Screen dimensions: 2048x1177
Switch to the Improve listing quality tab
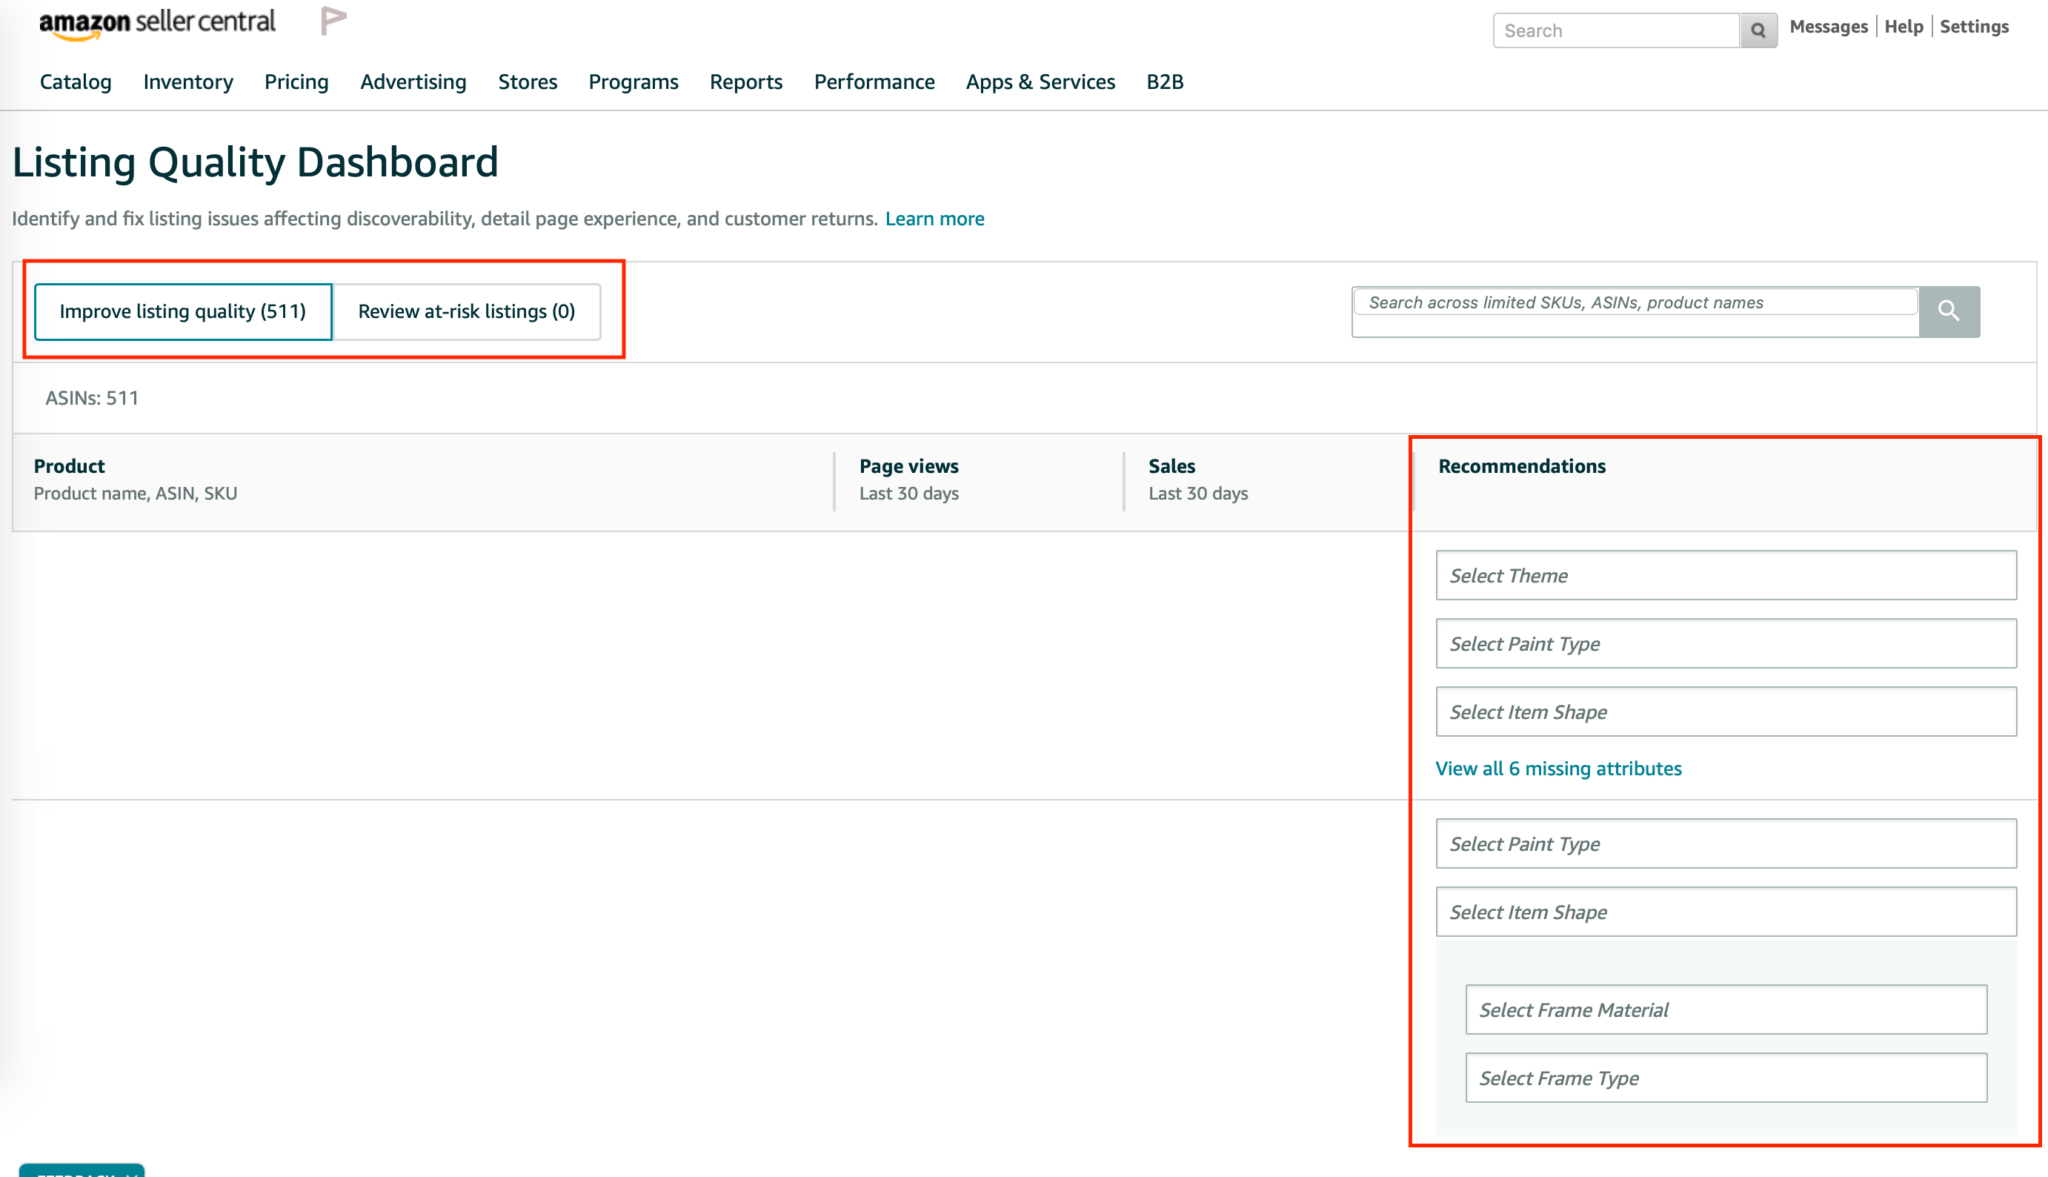click(x=183, y=311)
